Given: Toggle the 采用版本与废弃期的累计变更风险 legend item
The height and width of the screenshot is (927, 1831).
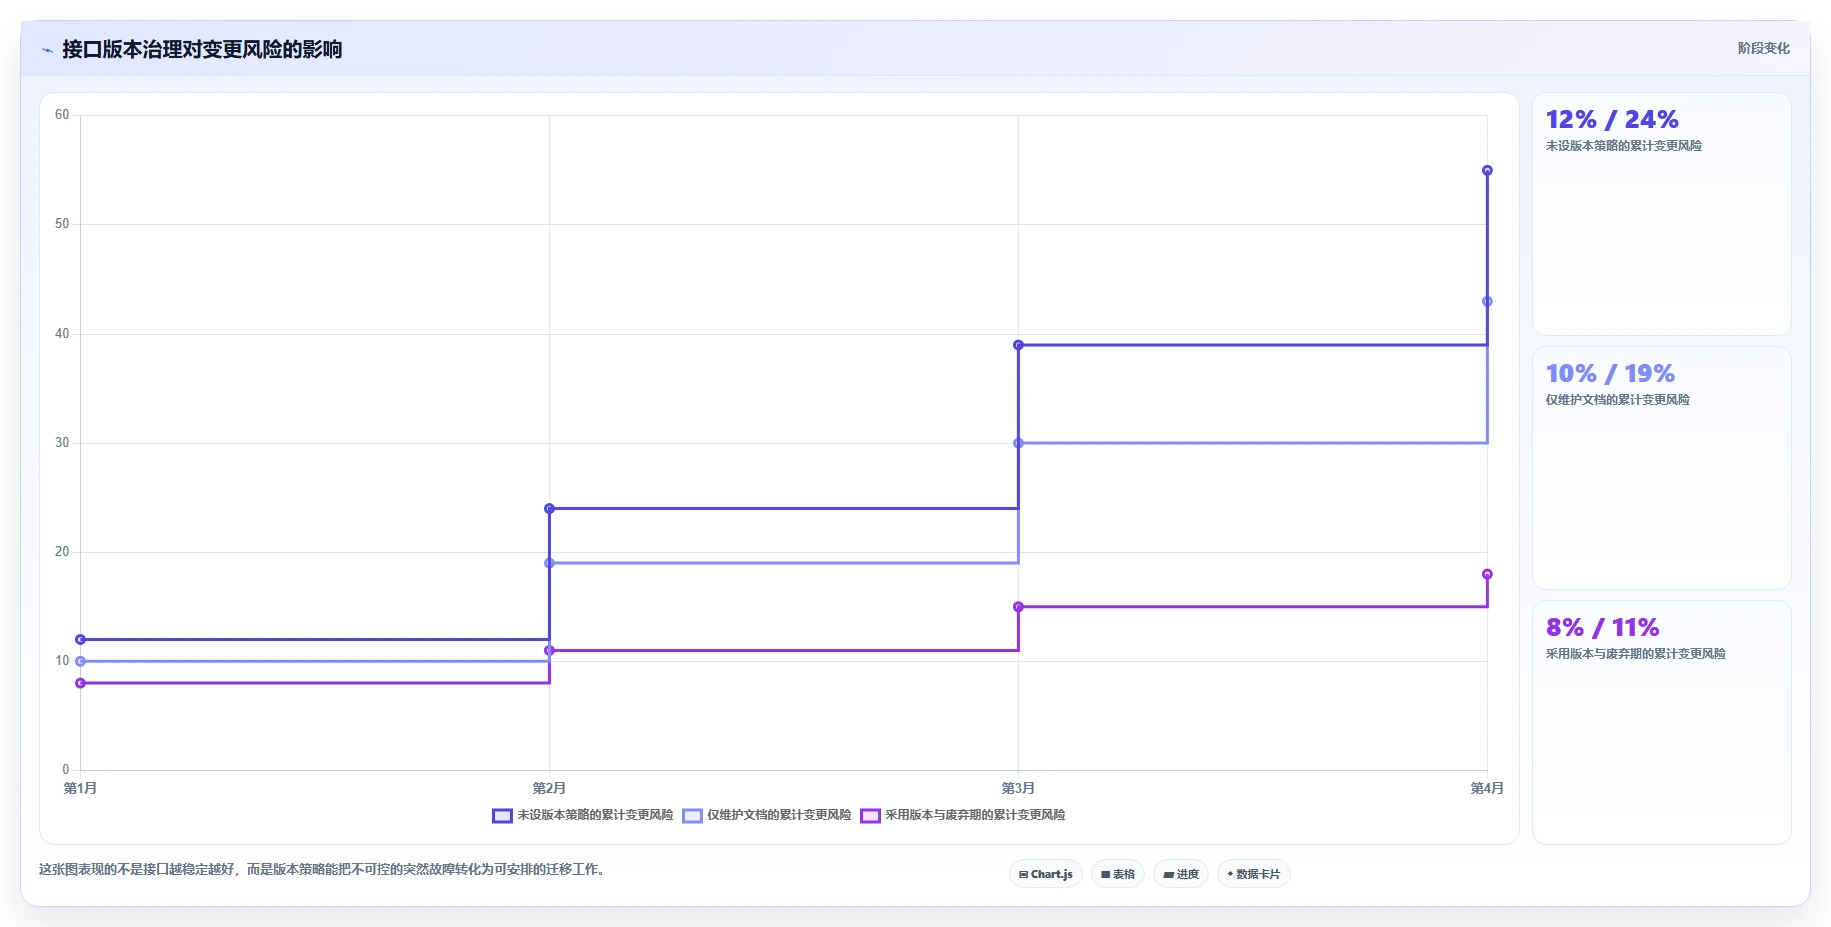Looking at the screenshot, I should (x=963, y=815).
